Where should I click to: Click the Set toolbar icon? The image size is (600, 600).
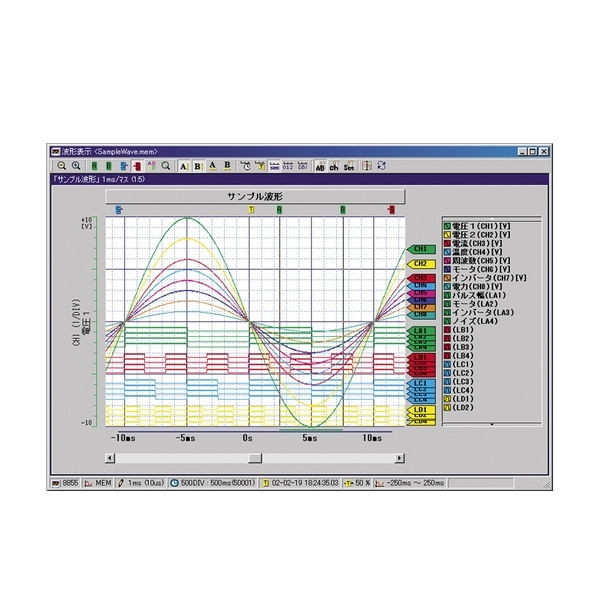[x=349, y=166]
